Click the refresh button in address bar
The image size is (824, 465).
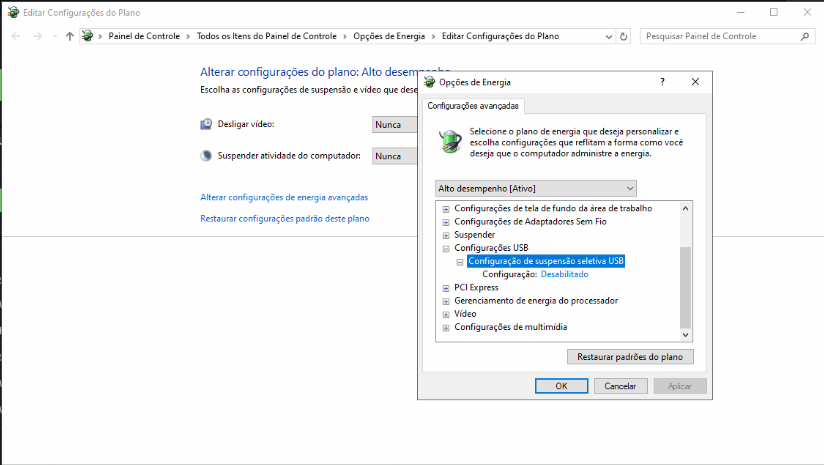[624, 36]
